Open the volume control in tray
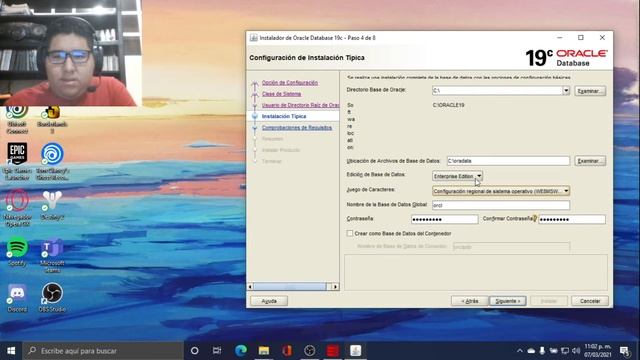The height and width of the screenshot is (360, 640). [576, 351]
